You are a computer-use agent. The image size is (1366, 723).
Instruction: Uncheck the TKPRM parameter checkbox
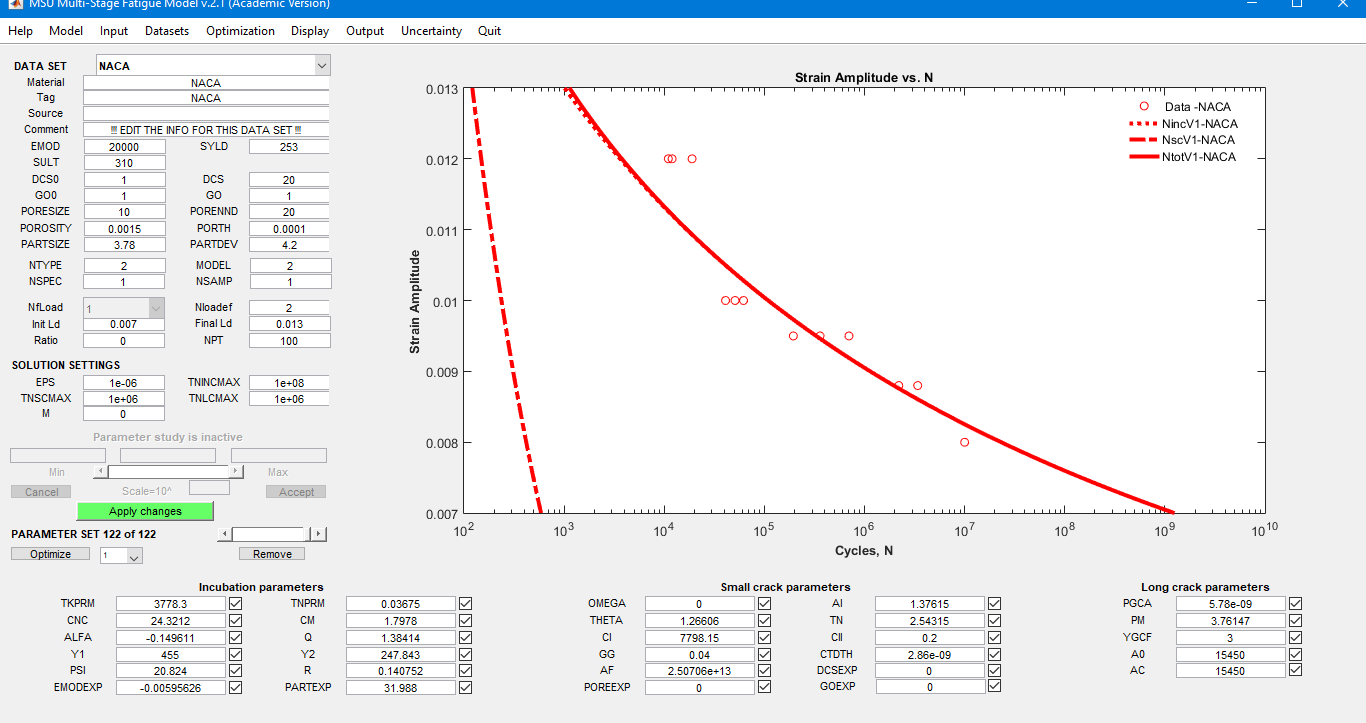pyautogui.click(x=235, y=604)
